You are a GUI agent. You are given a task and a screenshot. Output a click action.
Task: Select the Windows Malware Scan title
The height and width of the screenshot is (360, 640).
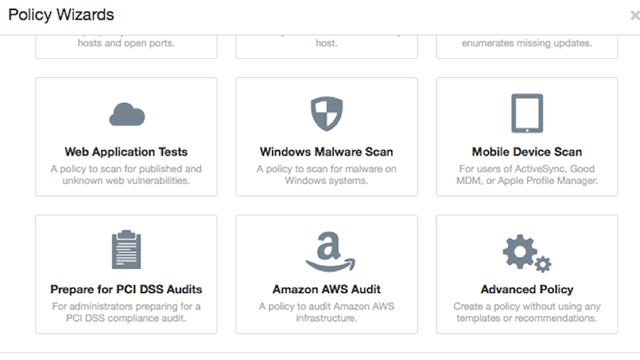(327, 152)
